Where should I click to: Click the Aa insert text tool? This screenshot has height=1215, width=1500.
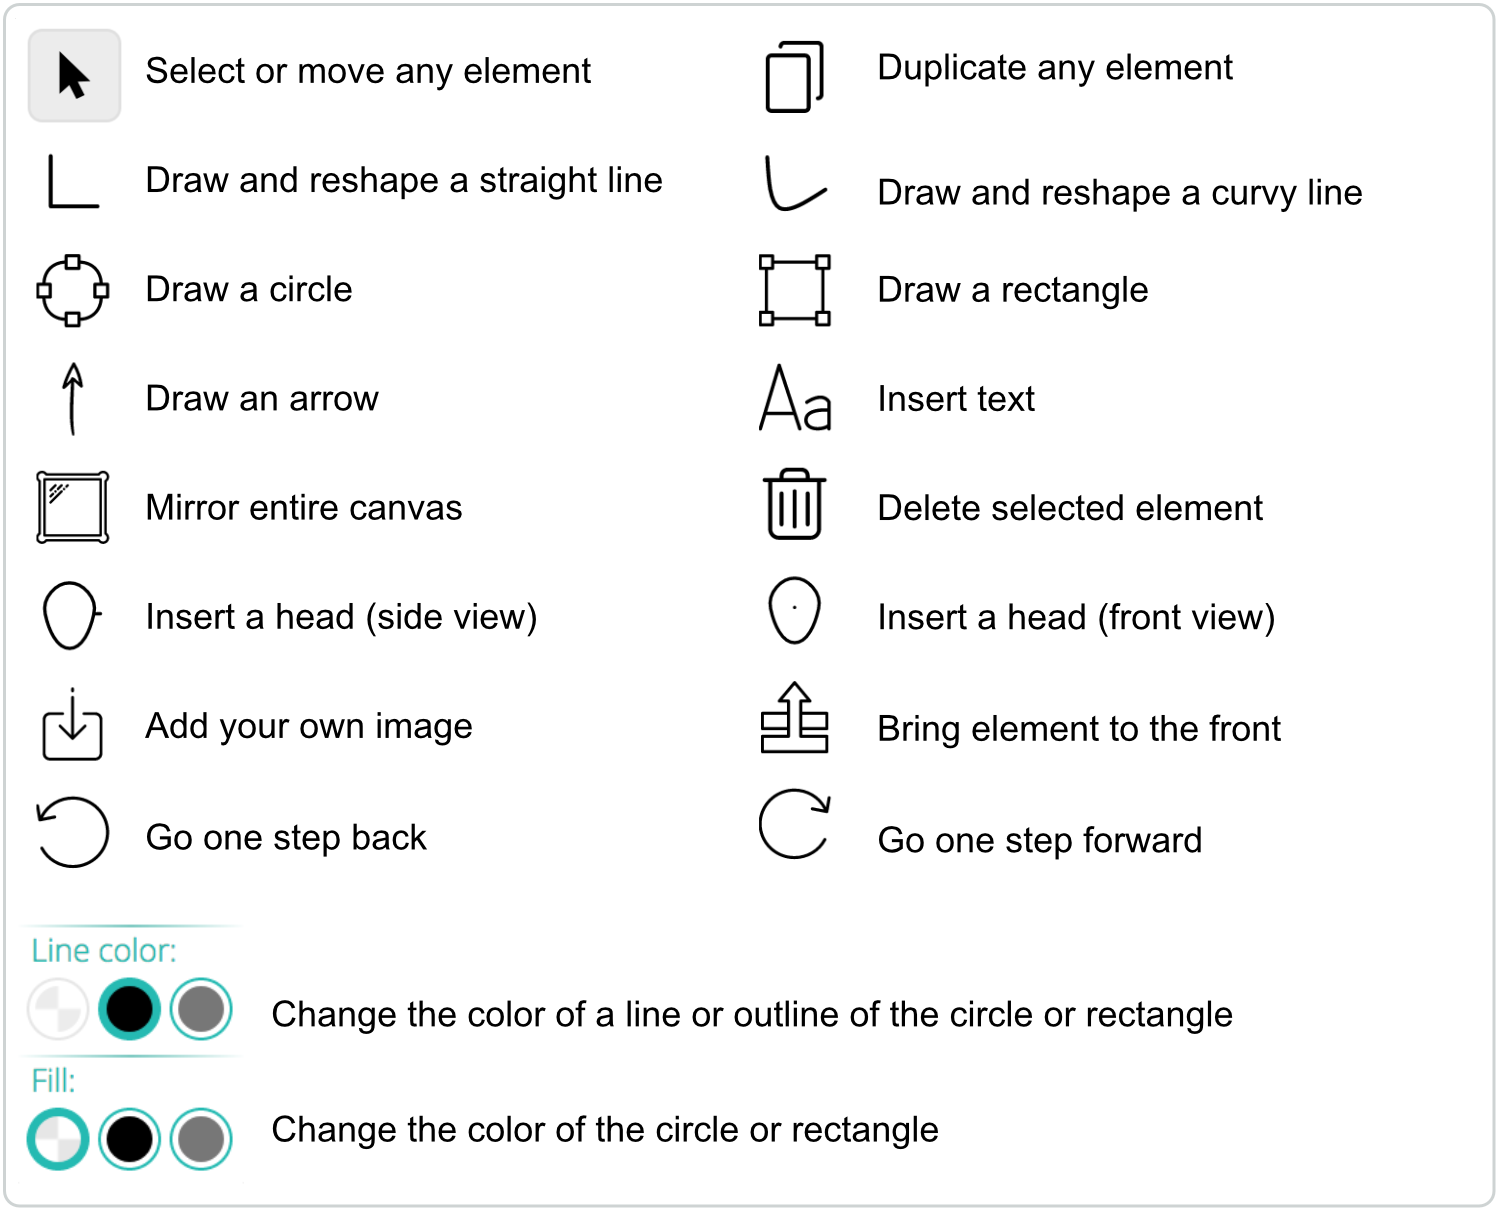794,399
